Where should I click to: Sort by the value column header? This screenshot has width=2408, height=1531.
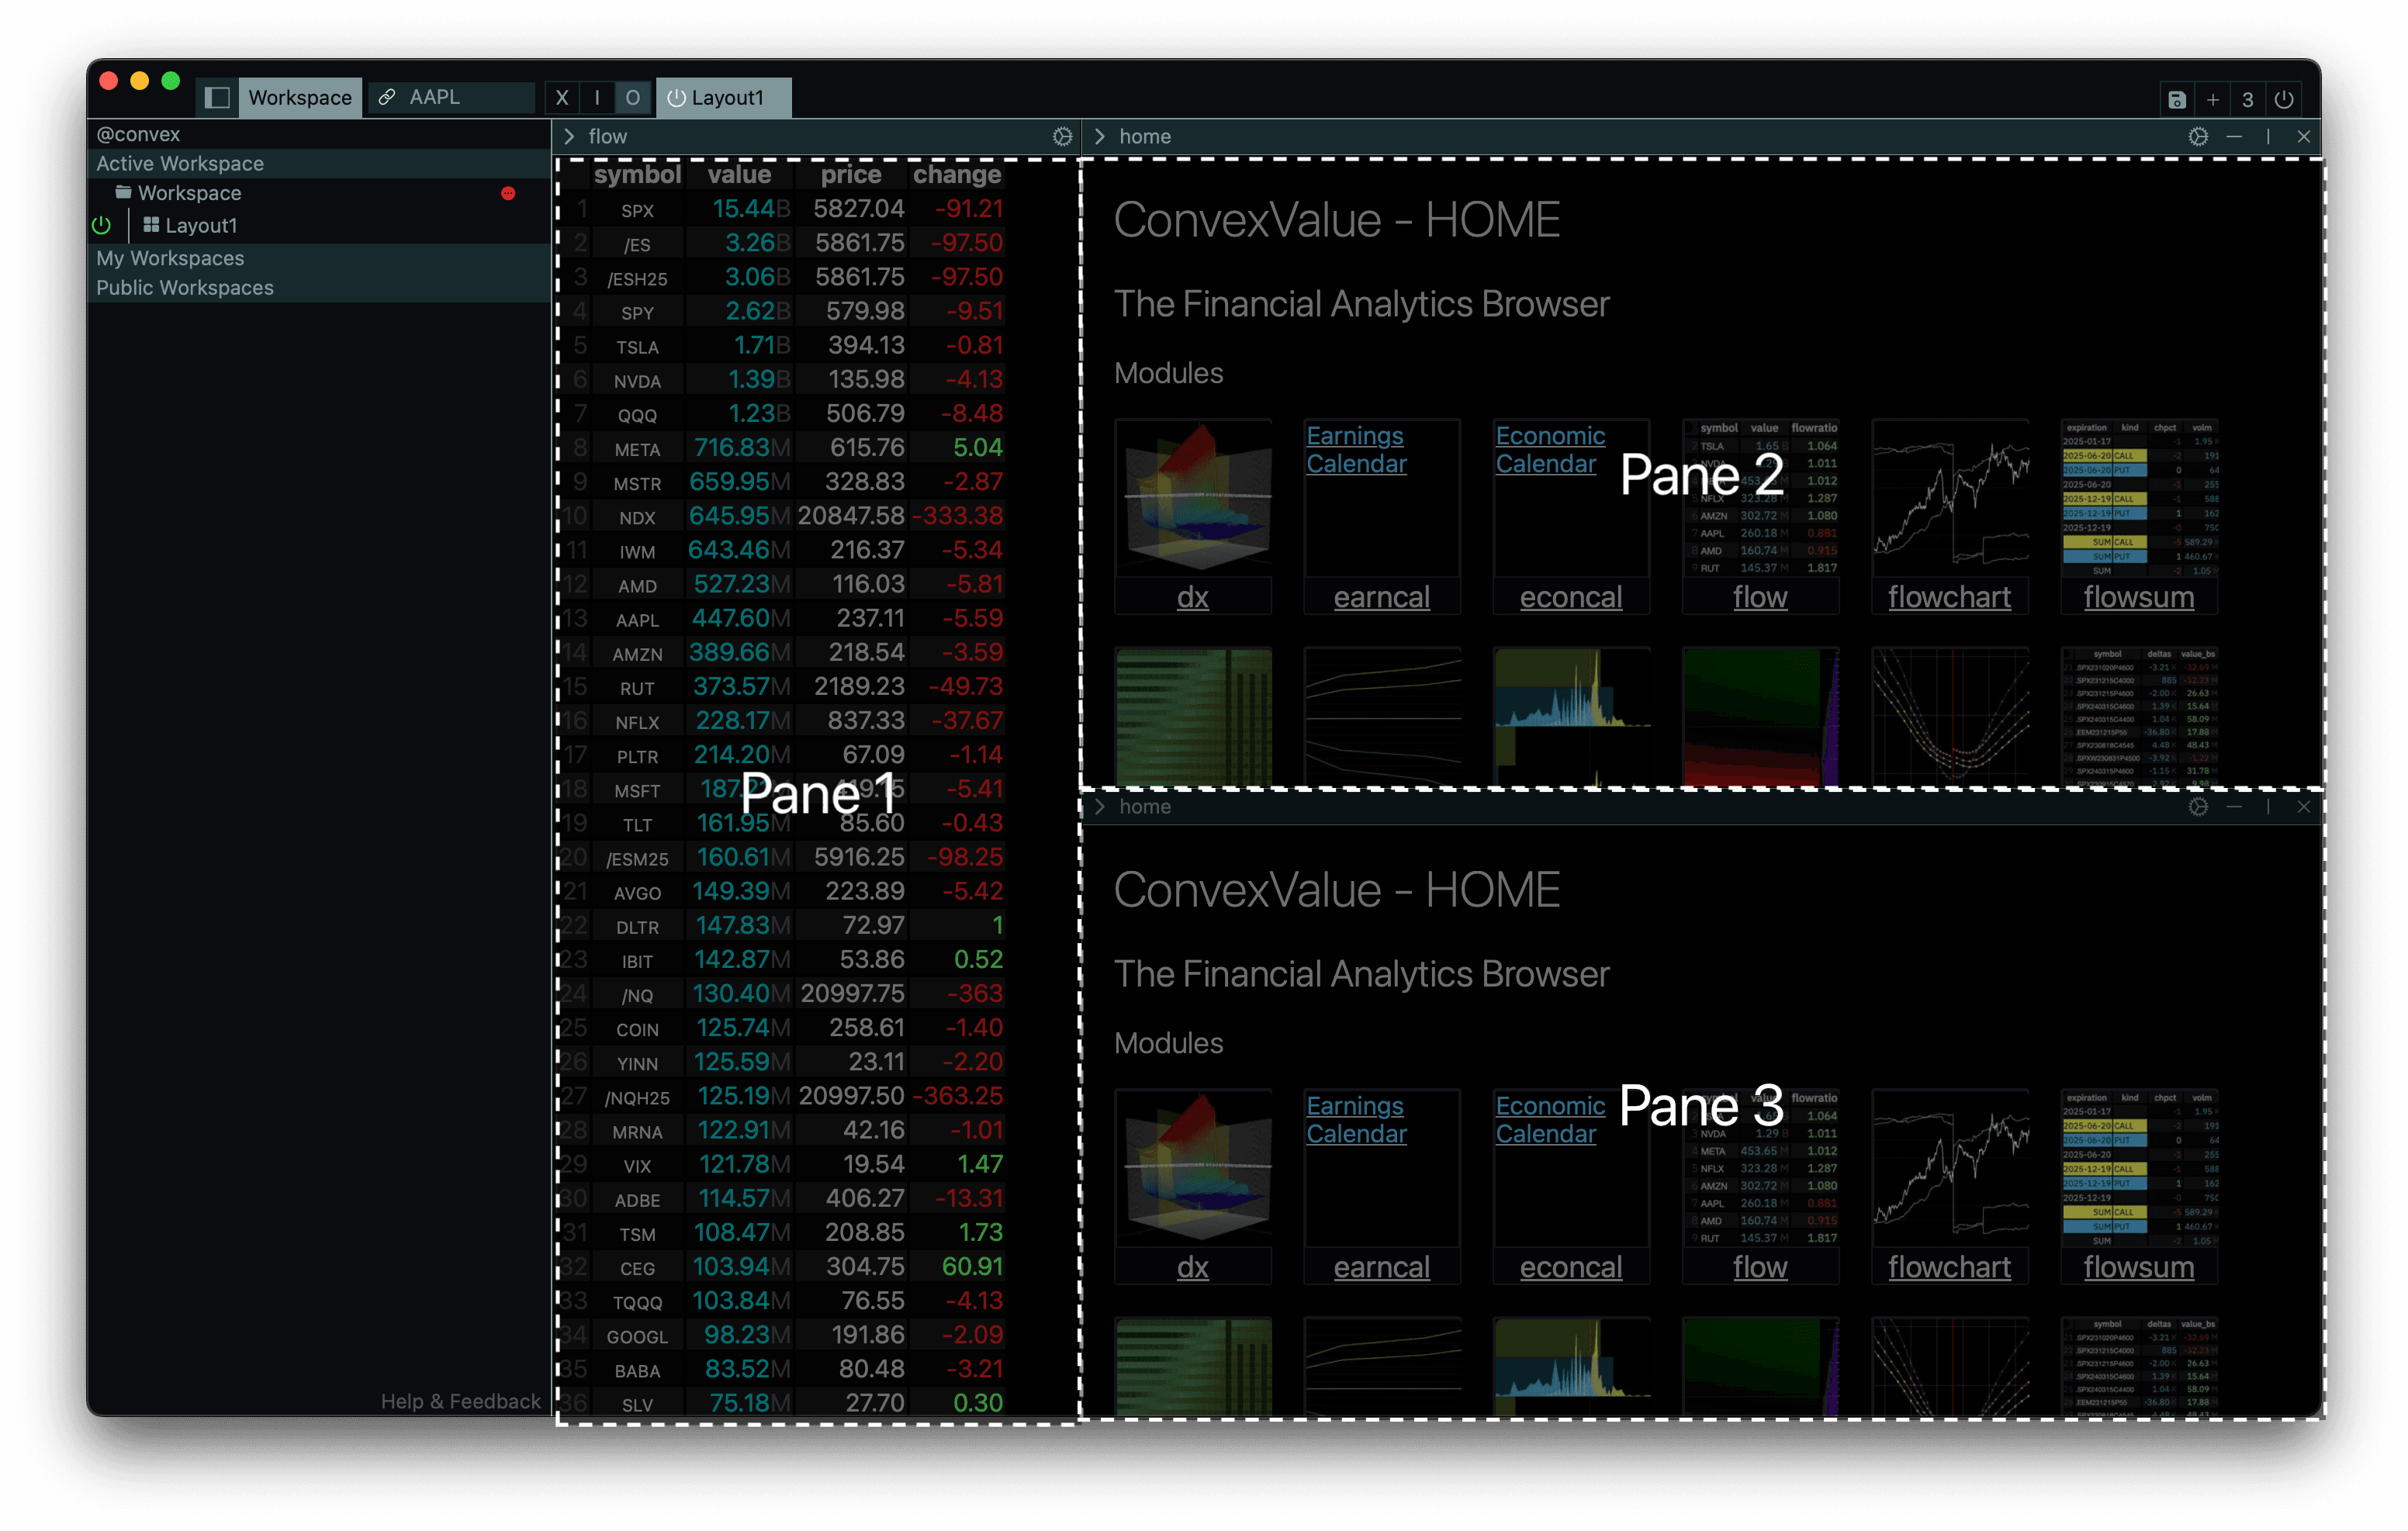[x=739, y=175]
